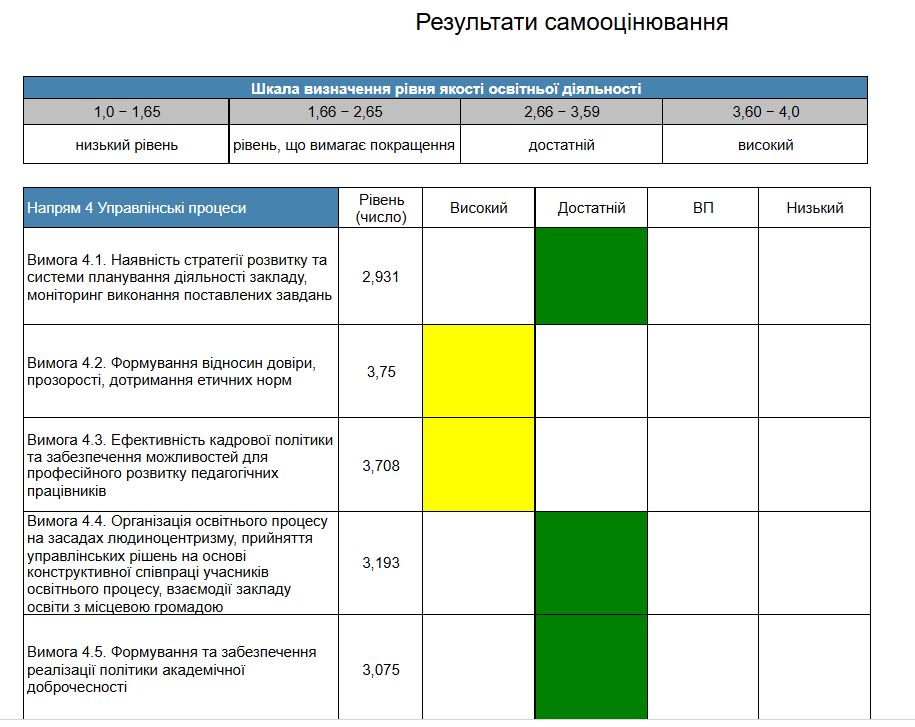Viewport: 915px width, 727px height.
Task: Select the value cell '3,708'
Action: coord(380,465)
